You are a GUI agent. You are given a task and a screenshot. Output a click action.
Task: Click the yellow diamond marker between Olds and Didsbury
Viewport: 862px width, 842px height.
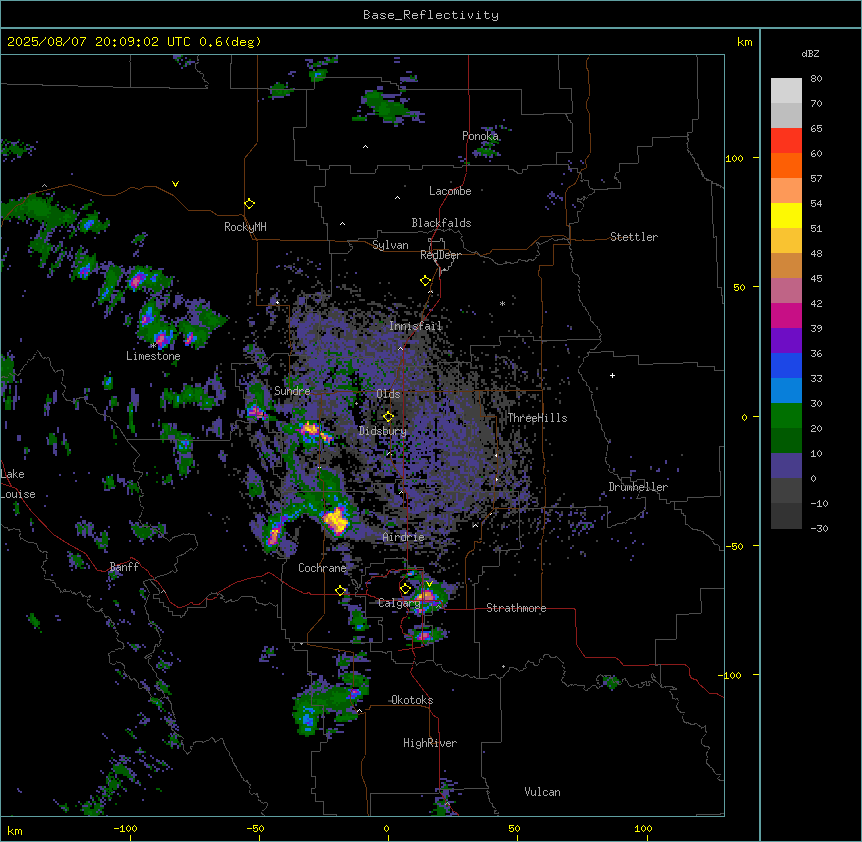pos(388,416)
